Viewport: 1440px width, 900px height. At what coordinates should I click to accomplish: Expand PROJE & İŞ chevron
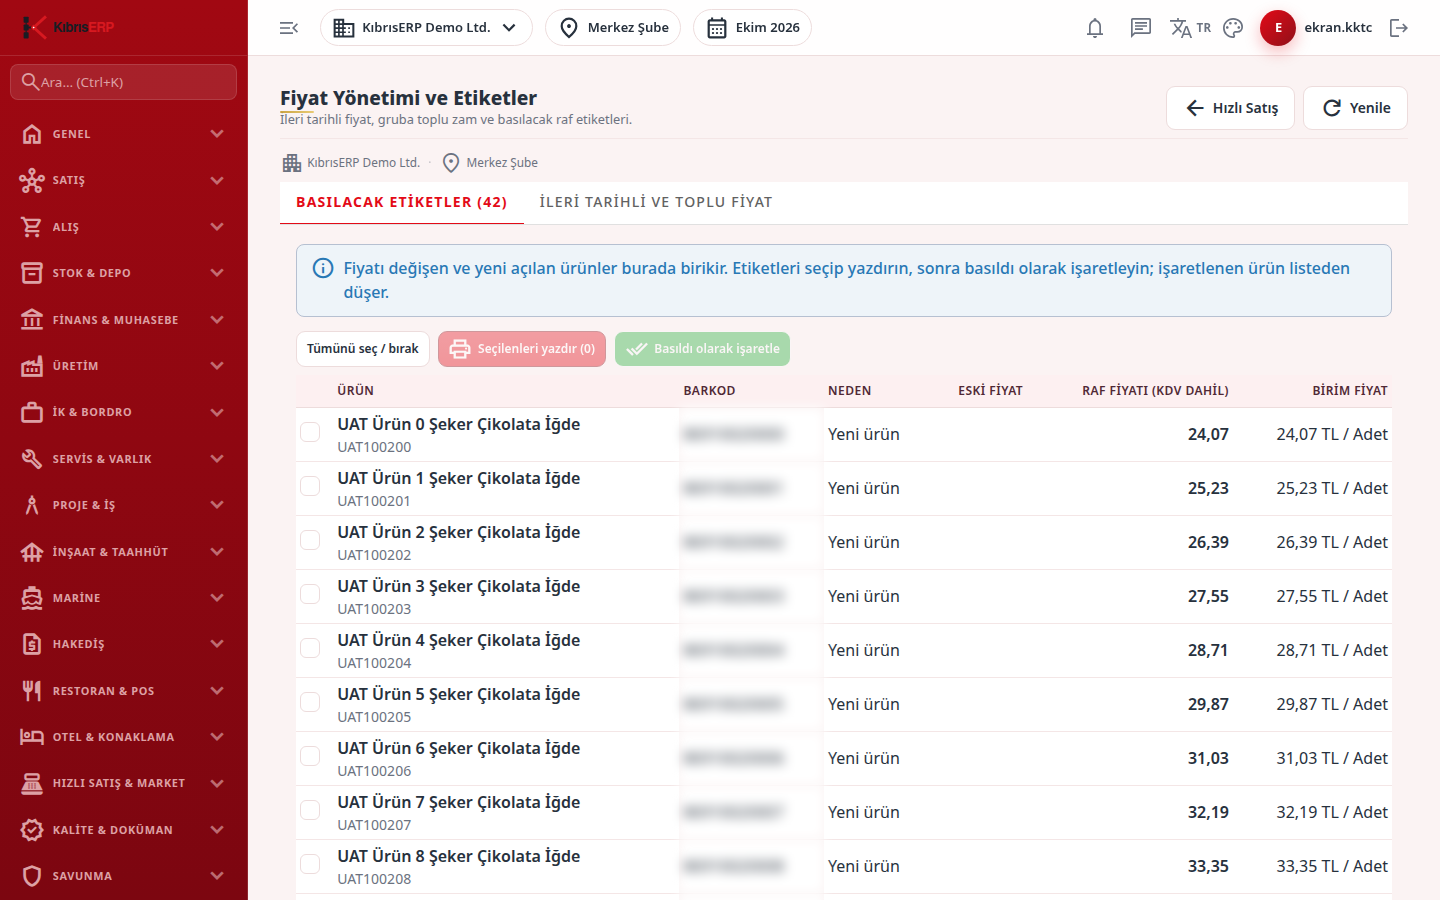[217, 505]
